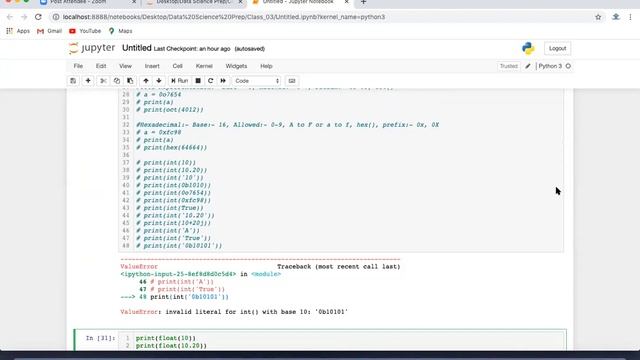Interrupt the kernel with stop icon
Viewport: 640px width, 360px height.
198,81
